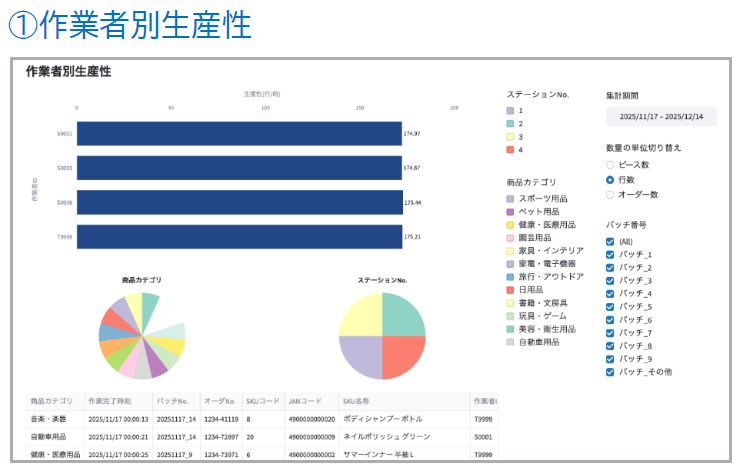Uncheck the バッチ_その他 checkbox
The width and height of the screenshot is (740, 468).
coord(610,372)
